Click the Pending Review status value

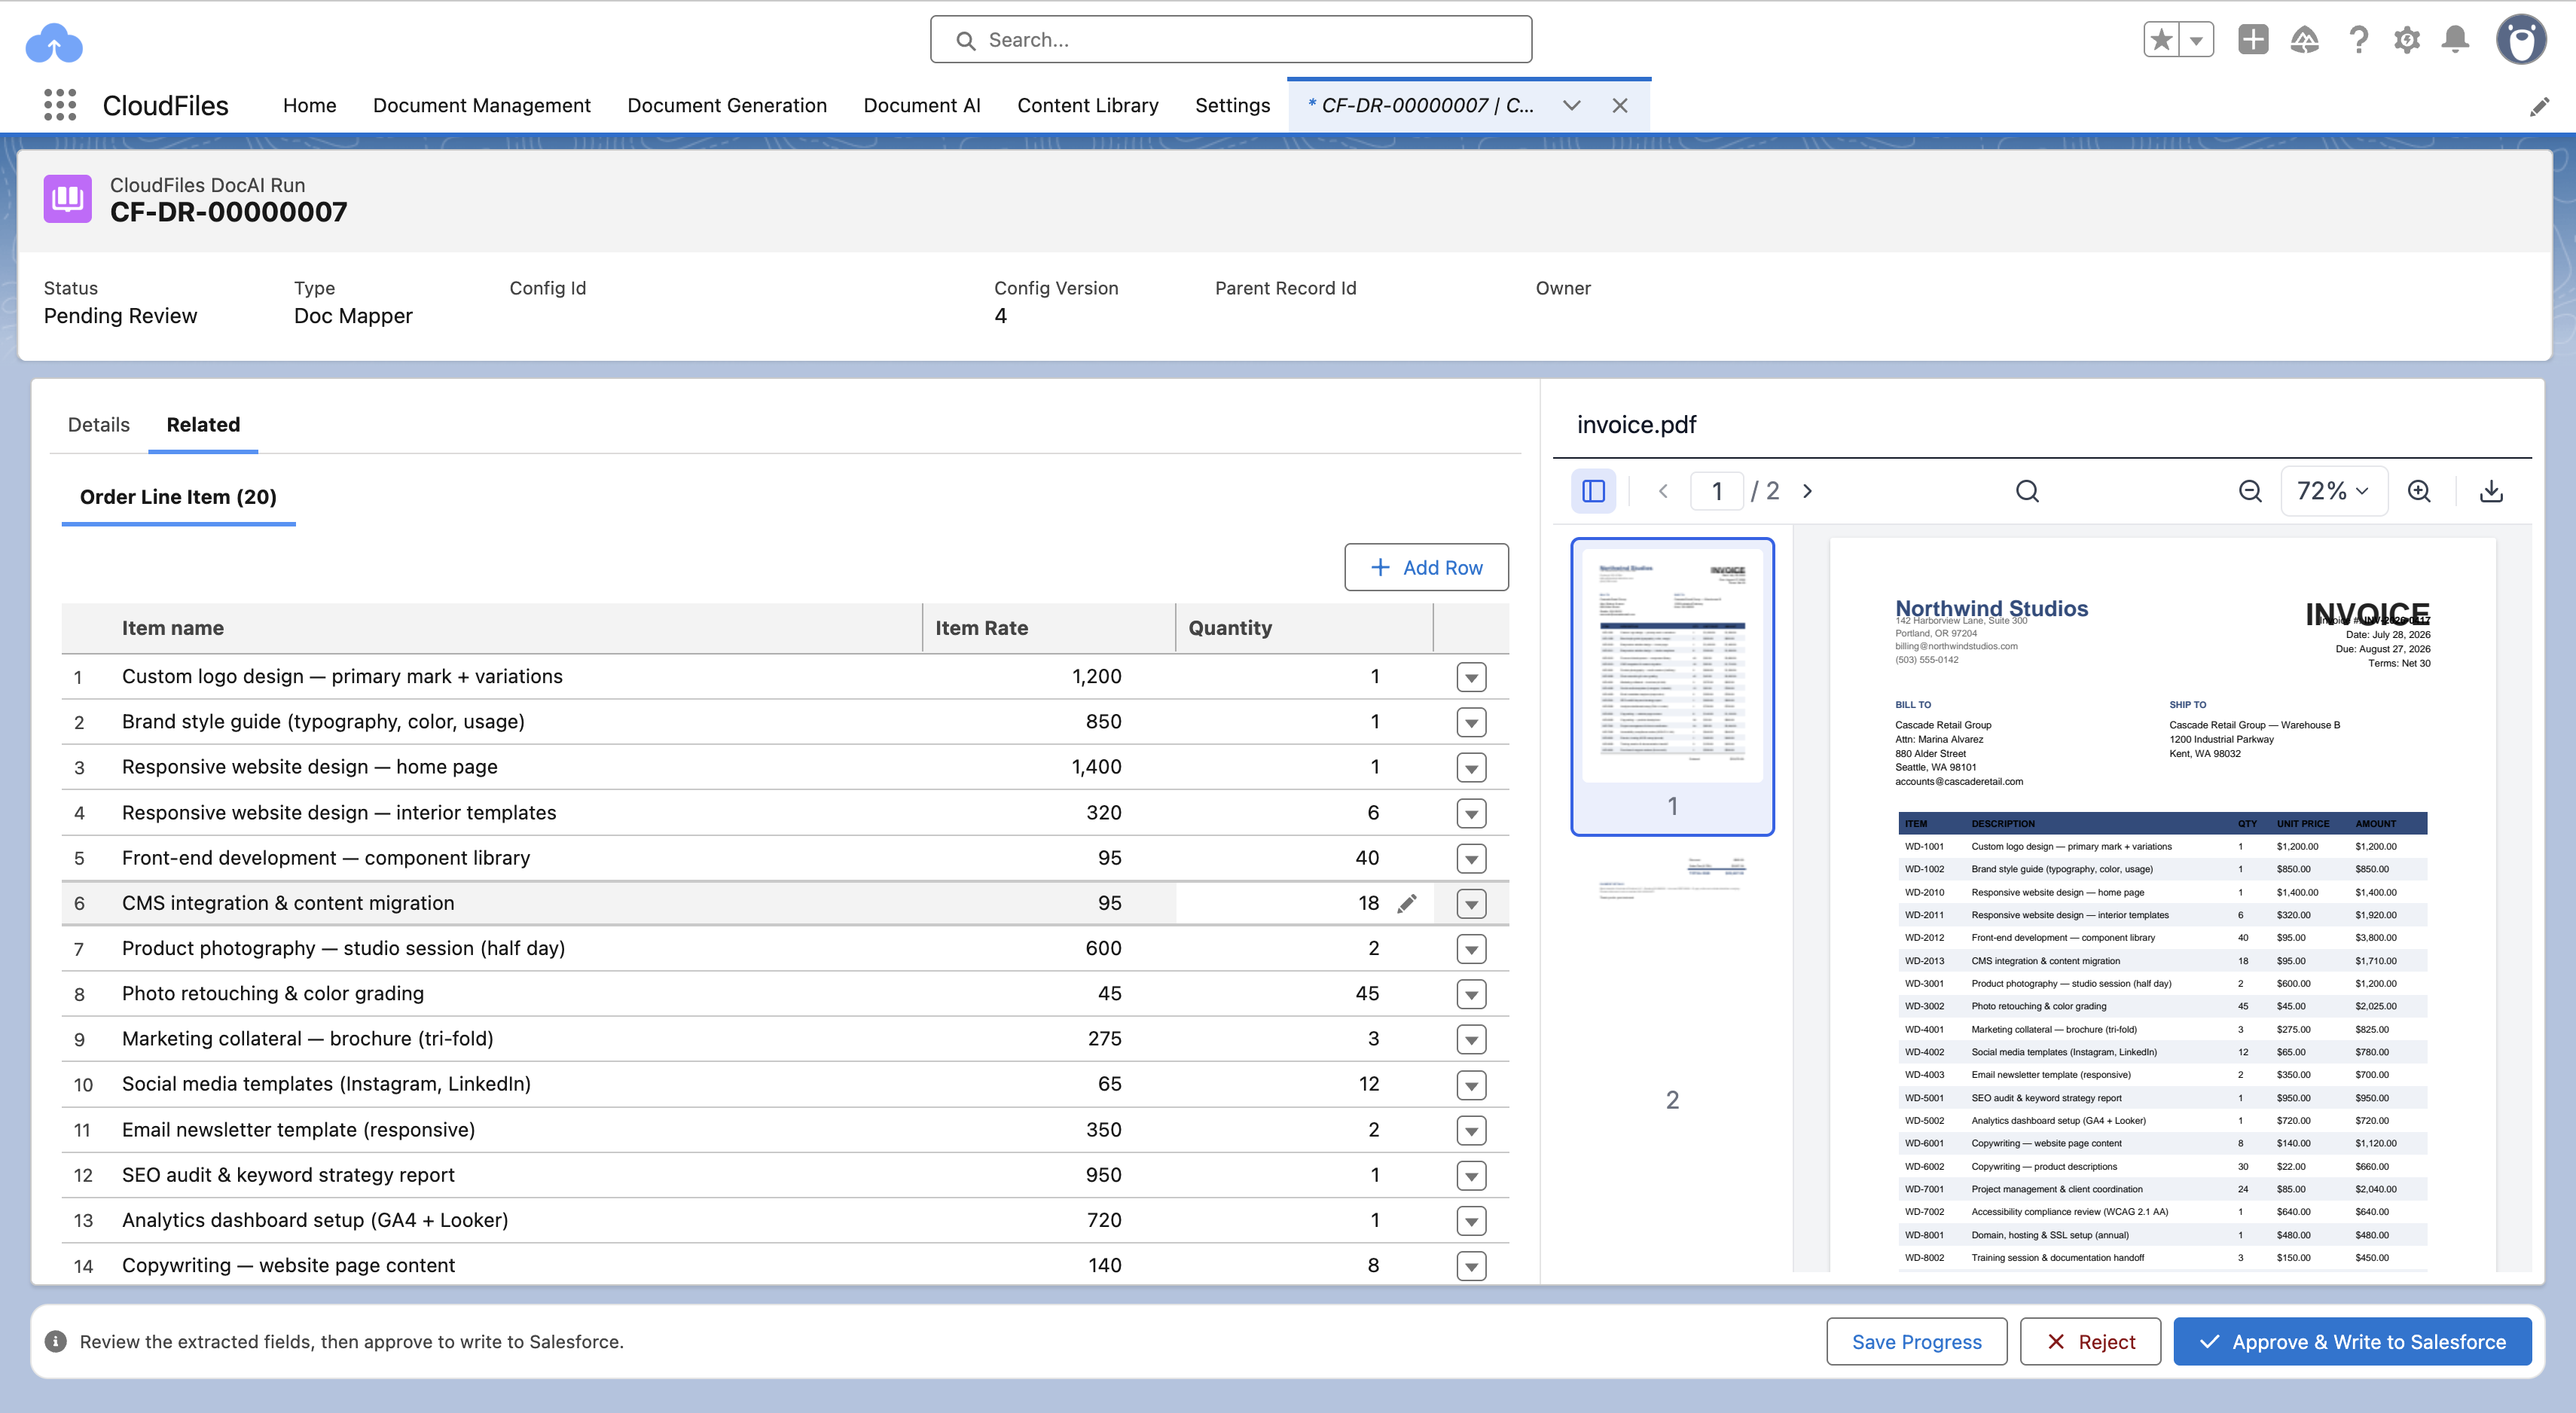click(120, 316)
